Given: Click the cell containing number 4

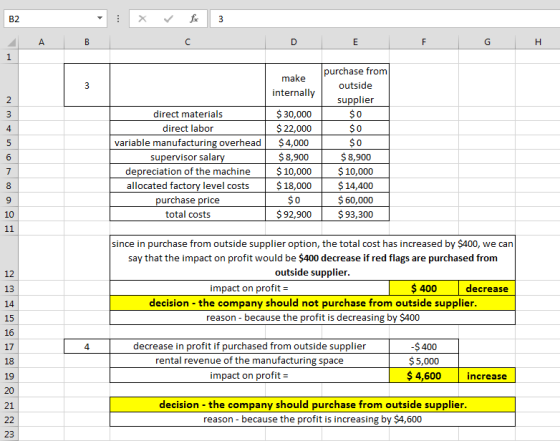Looking at the screenshot, I should tap(87, 346).
